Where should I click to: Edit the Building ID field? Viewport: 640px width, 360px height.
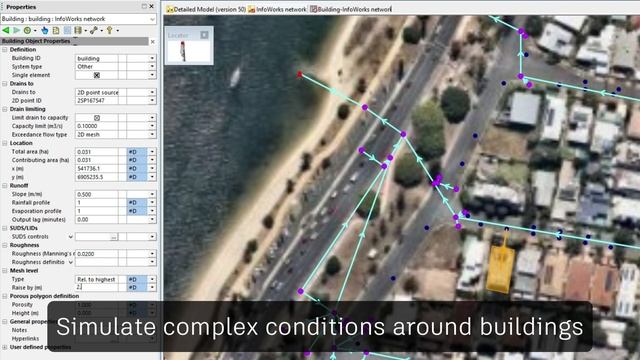(x=96, y=58)
